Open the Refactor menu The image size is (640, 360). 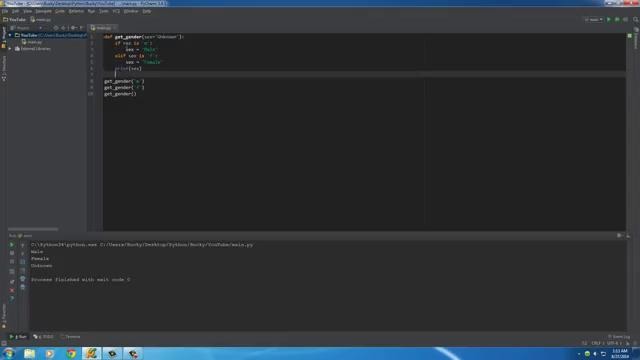pos(76,11)
